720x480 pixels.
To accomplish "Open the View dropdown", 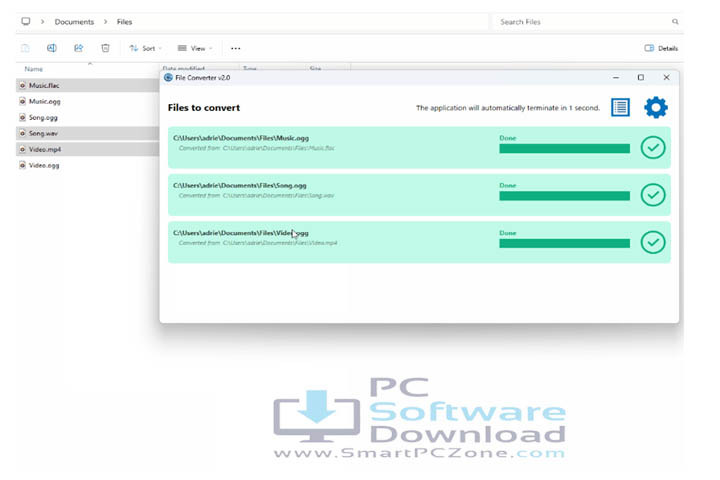I will click(195, 48).
